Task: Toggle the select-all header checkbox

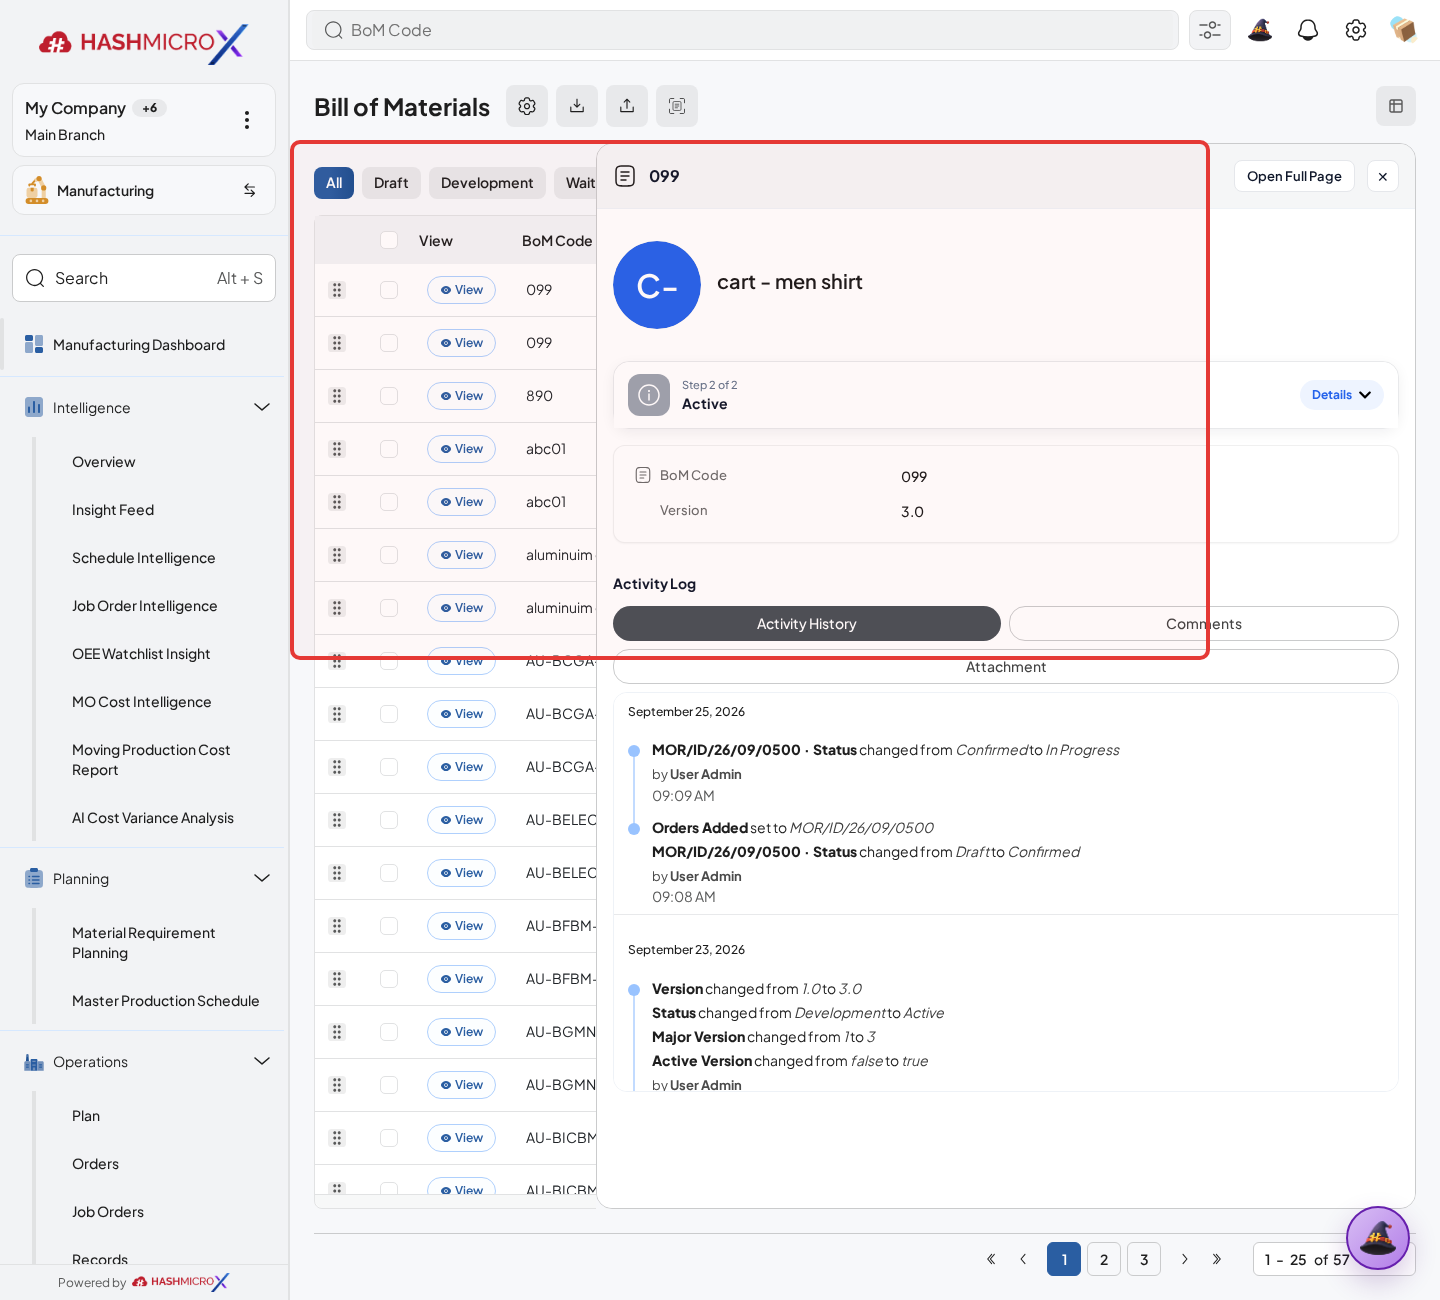Action: (389, 240)
